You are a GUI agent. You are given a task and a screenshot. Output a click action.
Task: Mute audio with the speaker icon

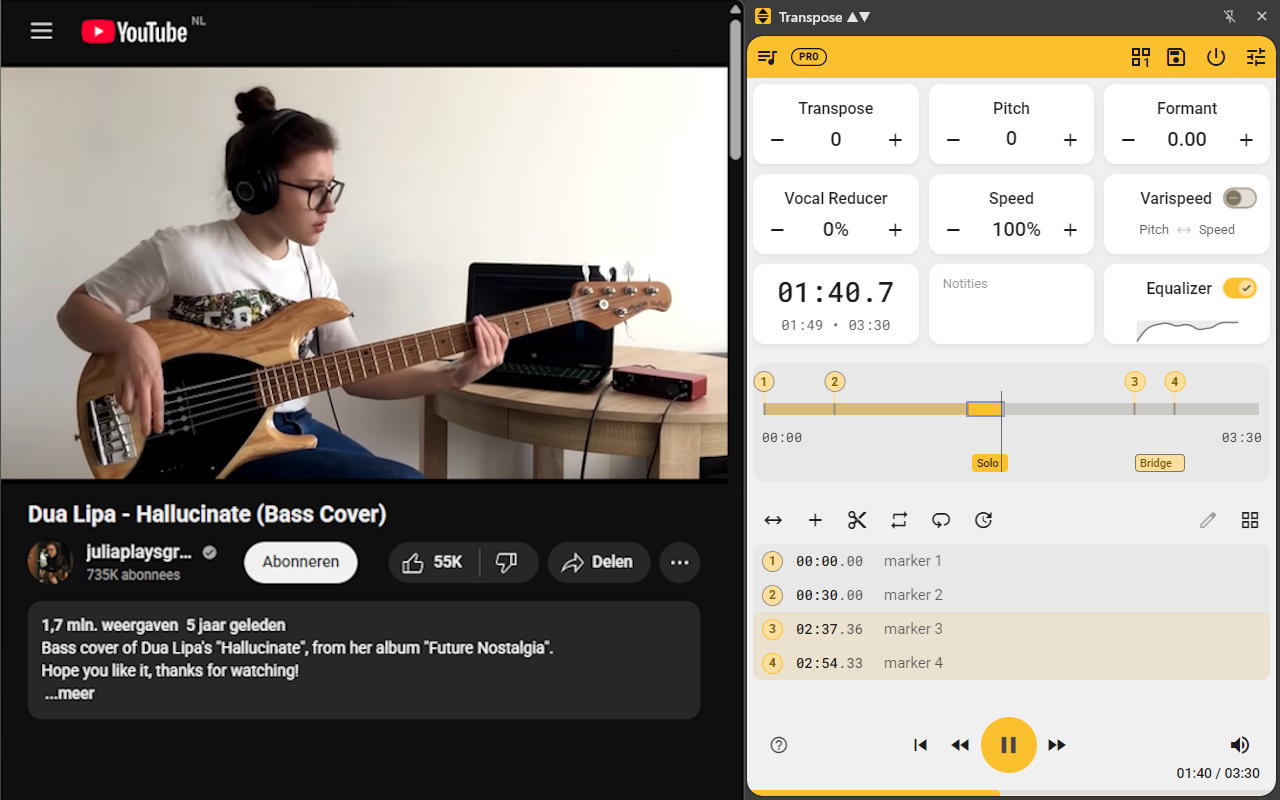[x=1240, y=745]
